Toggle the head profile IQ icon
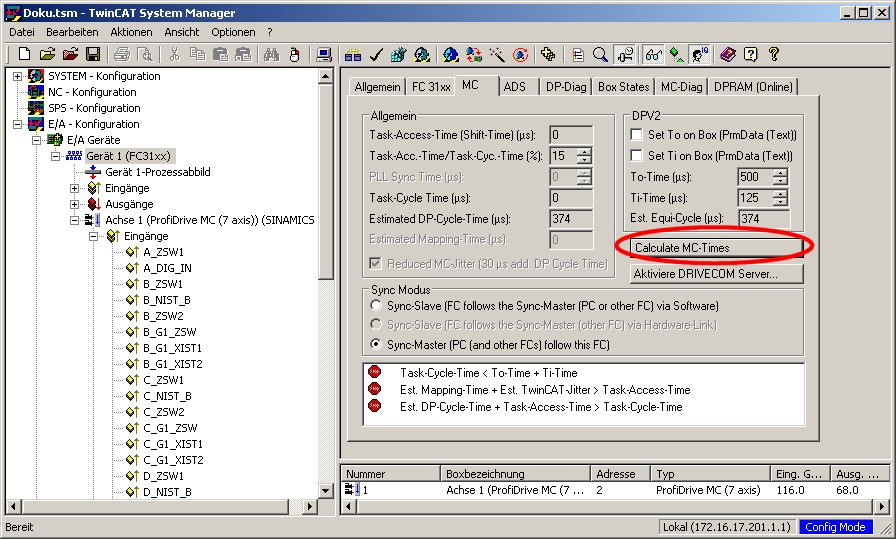Viewport: 896px width, 539px height. (x=699, y=54)
